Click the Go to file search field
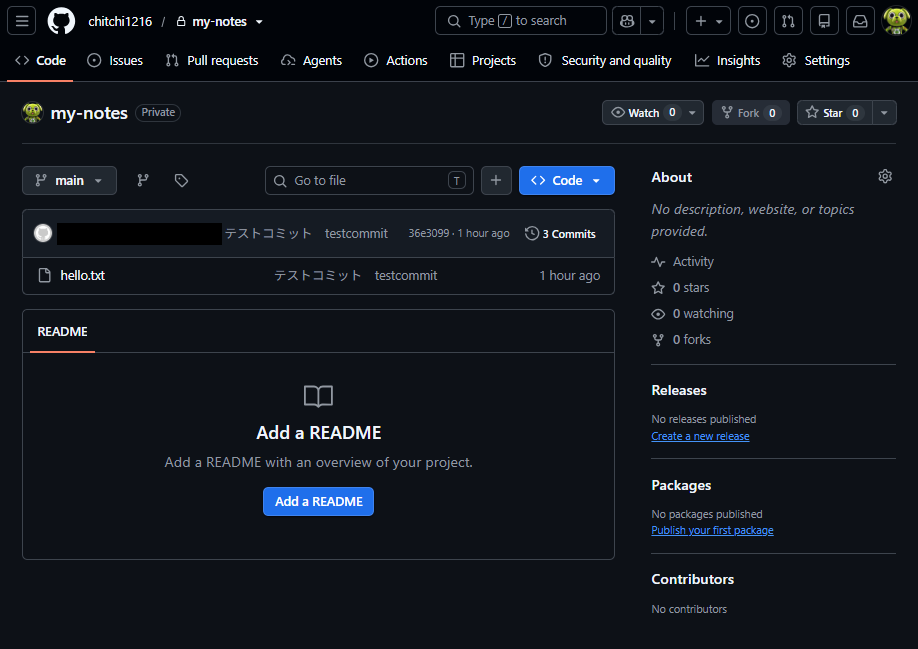This screenshot has width=918, height=649. click(369, 180)
